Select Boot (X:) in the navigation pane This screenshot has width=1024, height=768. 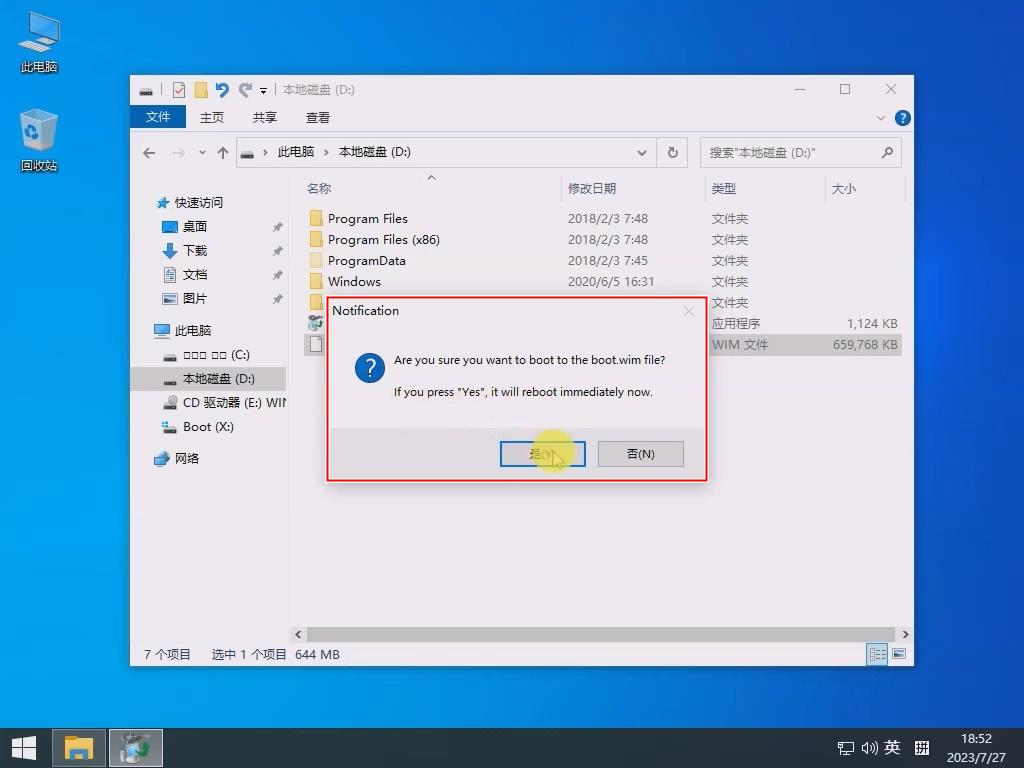pyautogui.click(x=208, y=427)
